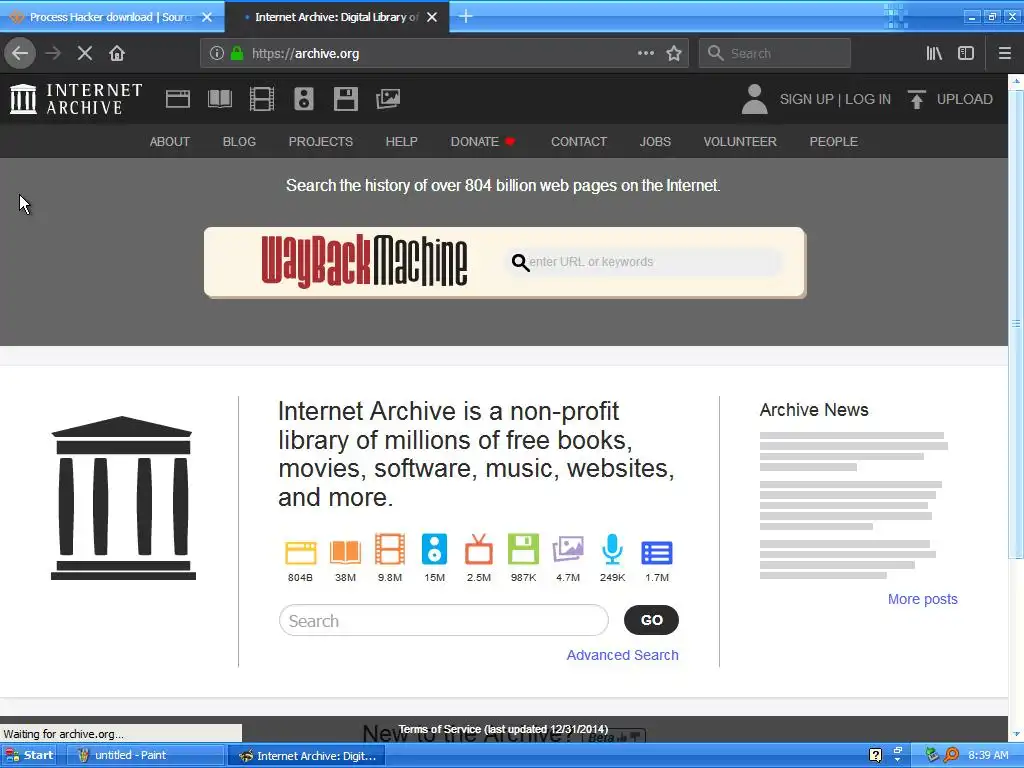Click the user avatar icon
Image resolution: width=1024 pixels, height=768 pixels.
[x=754, y=99]
